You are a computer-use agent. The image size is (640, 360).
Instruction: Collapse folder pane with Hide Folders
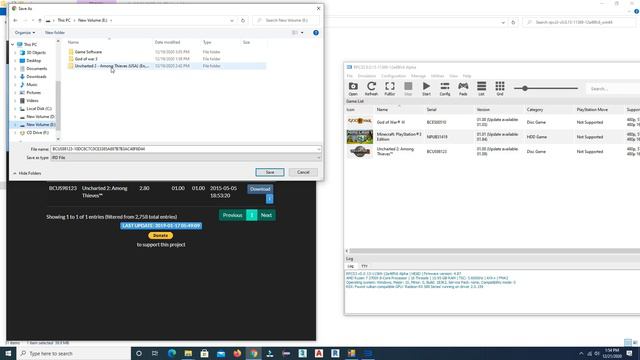[27, 173]
